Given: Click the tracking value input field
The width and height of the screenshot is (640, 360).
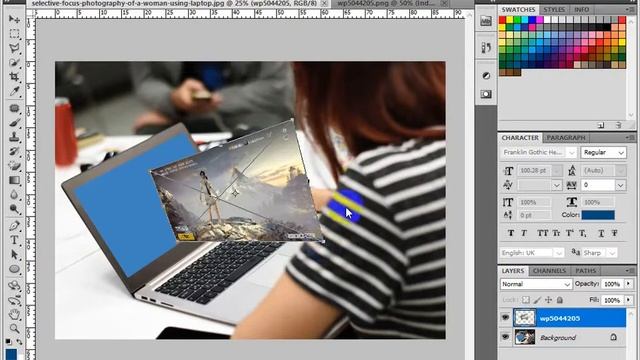Looking at the screenshot, I should [598, 185].
